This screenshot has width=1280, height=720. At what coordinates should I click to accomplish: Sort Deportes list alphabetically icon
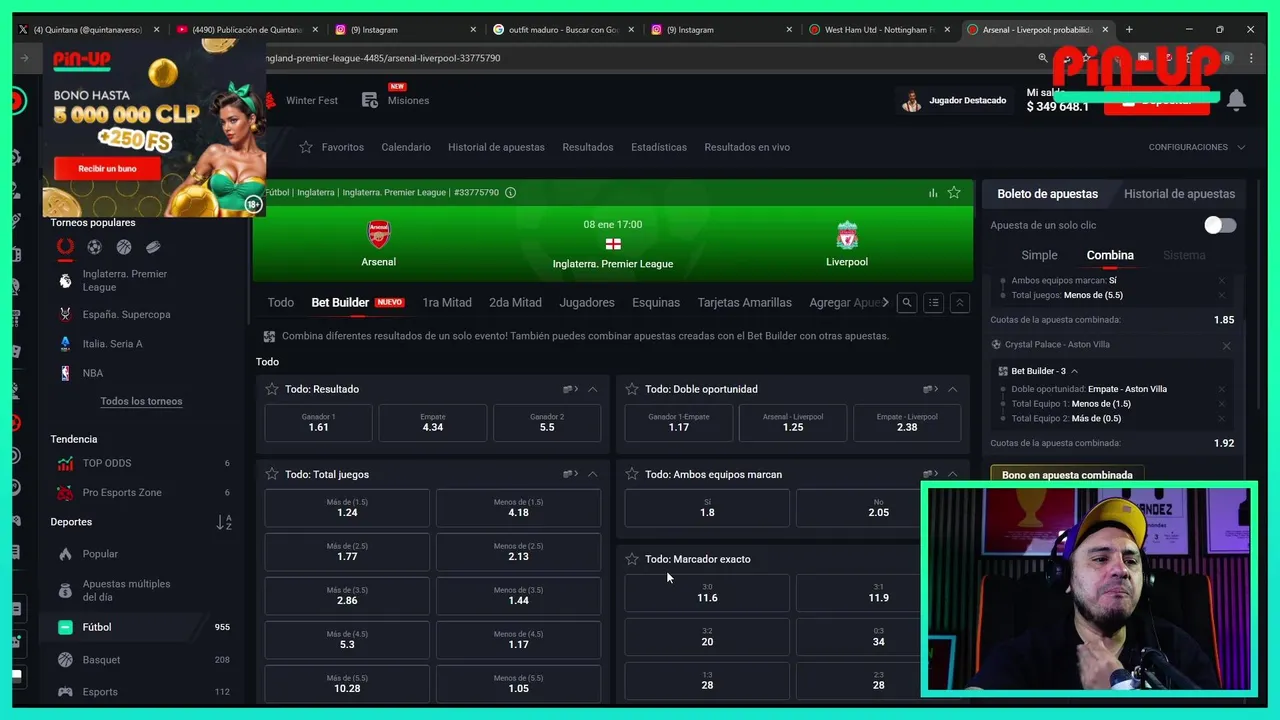click(x=224, y=522)
